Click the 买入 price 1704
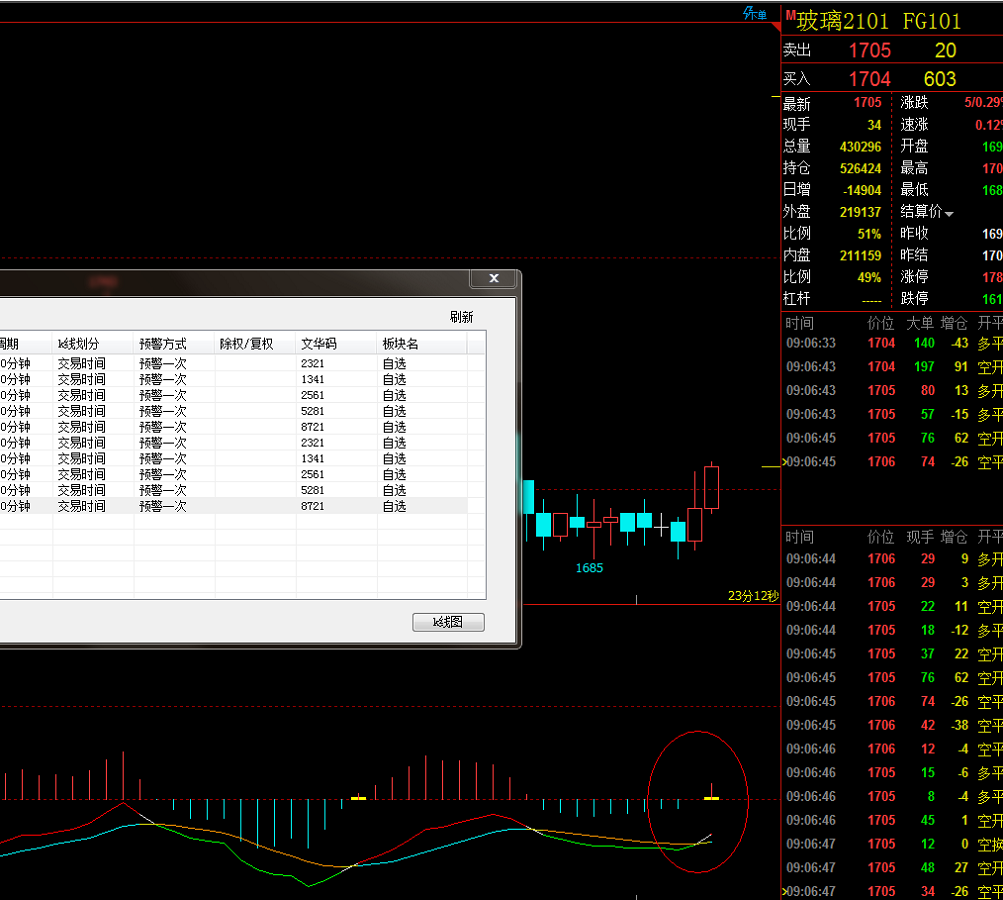The width and height of the screenshot is (1003, 900). 869,79
